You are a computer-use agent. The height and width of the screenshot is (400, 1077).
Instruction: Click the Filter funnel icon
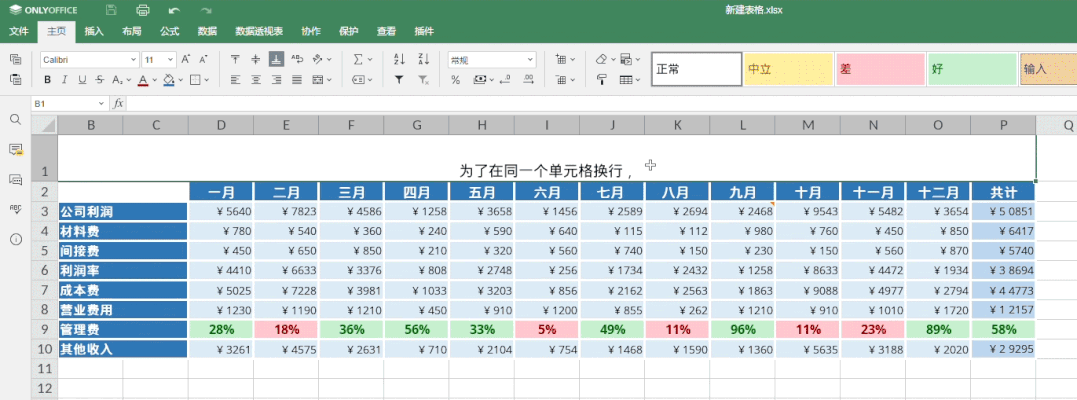pos(399,80)
